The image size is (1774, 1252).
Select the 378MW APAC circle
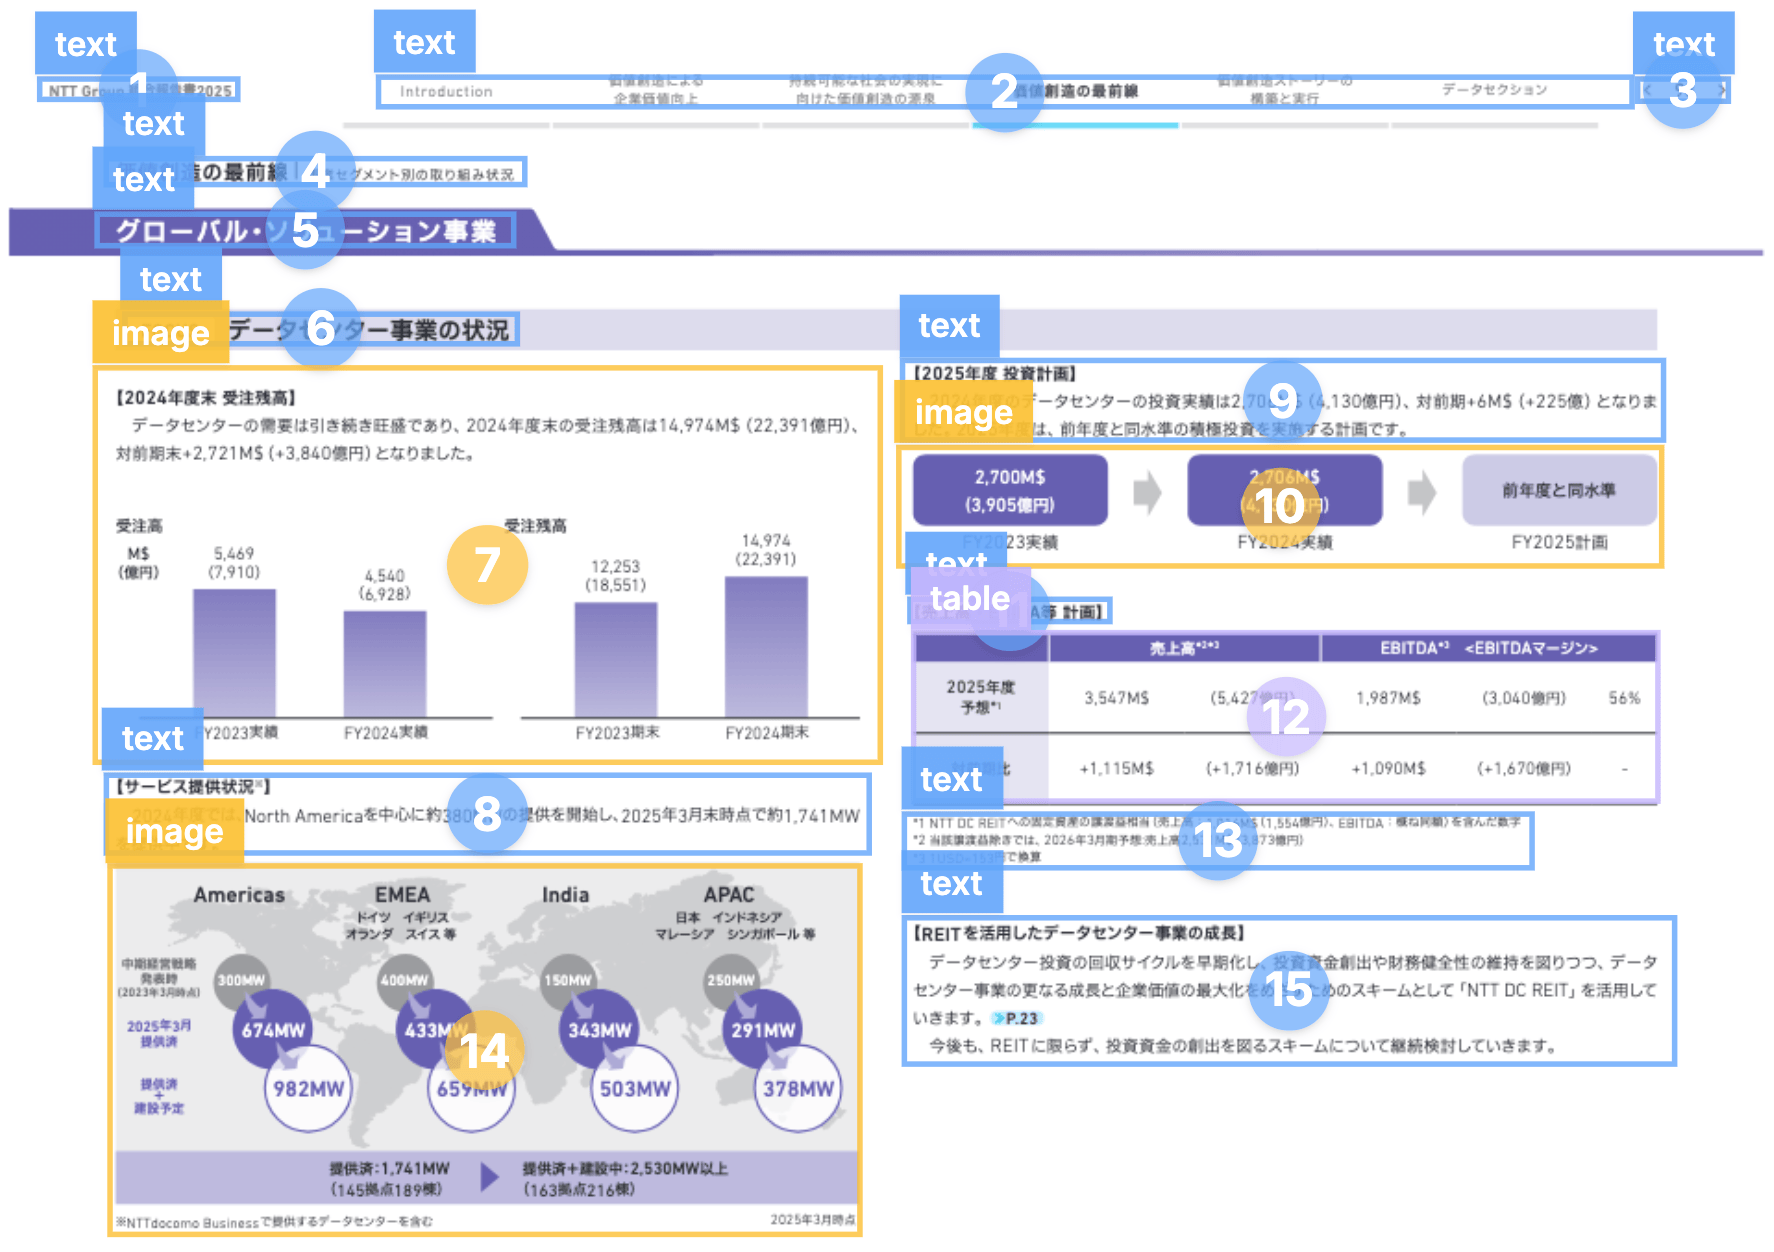798,1089
